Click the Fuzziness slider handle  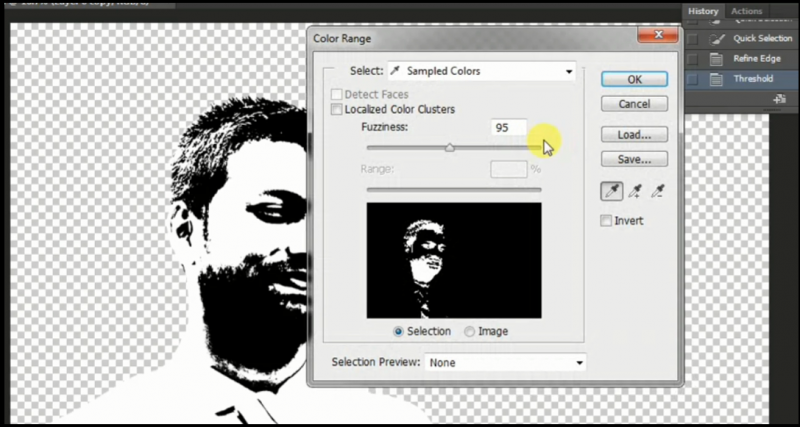(x=449, y=147)
